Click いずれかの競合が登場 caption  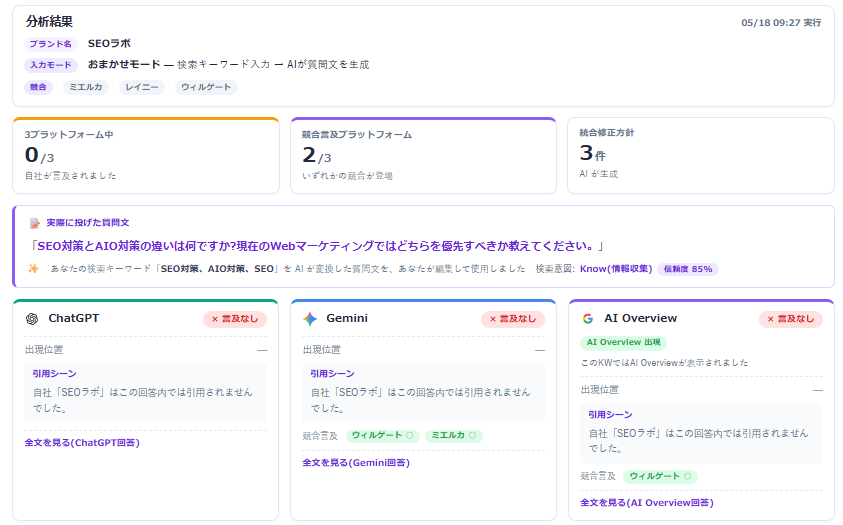click(x=347, y=176)
